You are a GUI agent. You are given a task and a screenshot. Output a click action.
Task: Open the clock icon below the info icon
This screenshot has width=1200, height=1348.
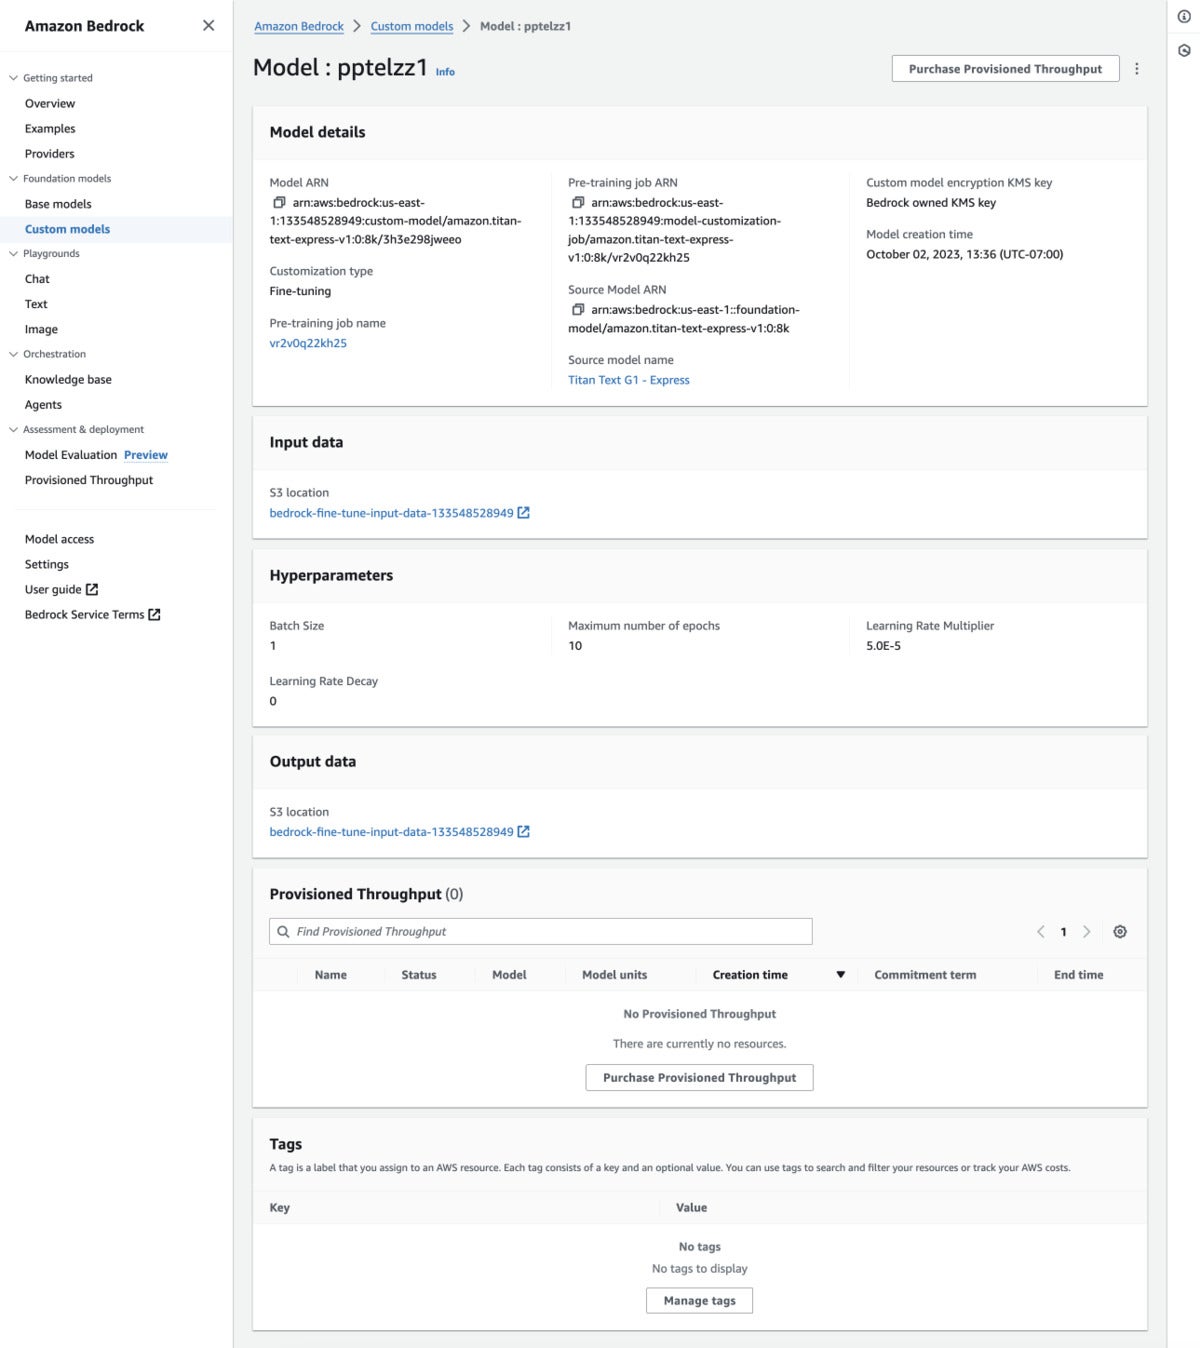(1184, 51)
